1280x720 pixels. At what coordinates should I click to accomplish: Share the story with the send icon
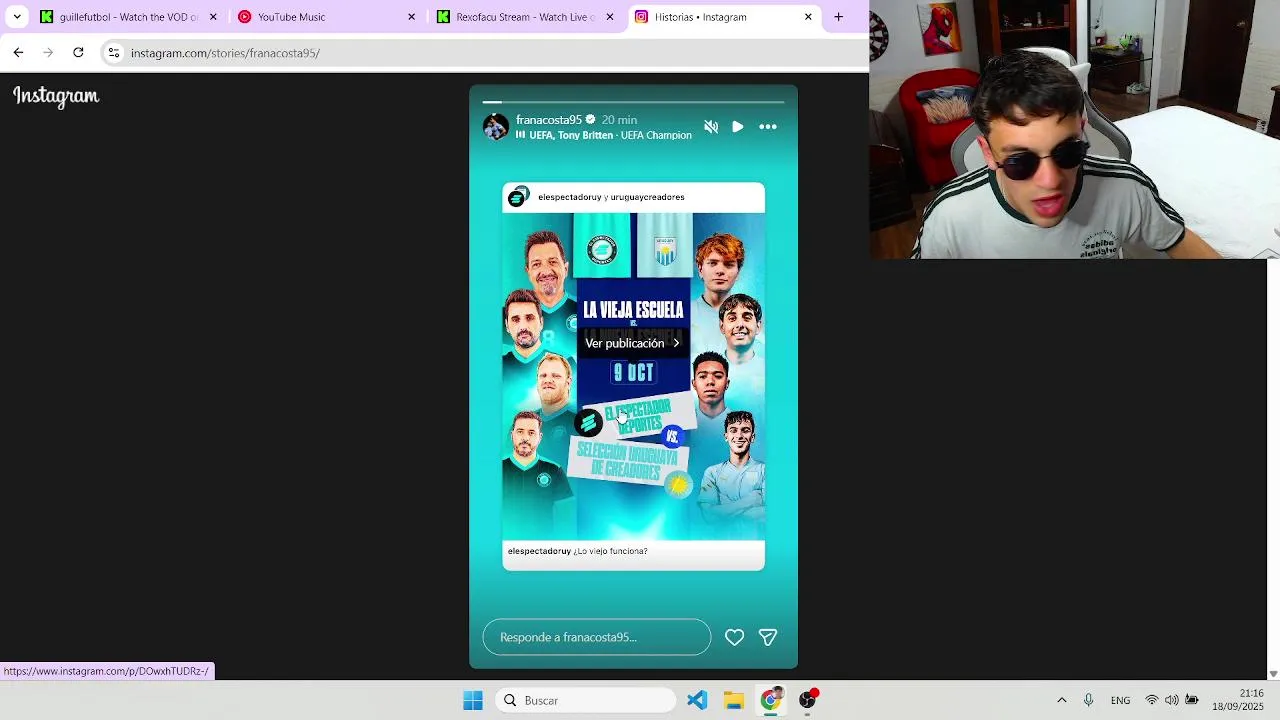[x=768, y=637]
